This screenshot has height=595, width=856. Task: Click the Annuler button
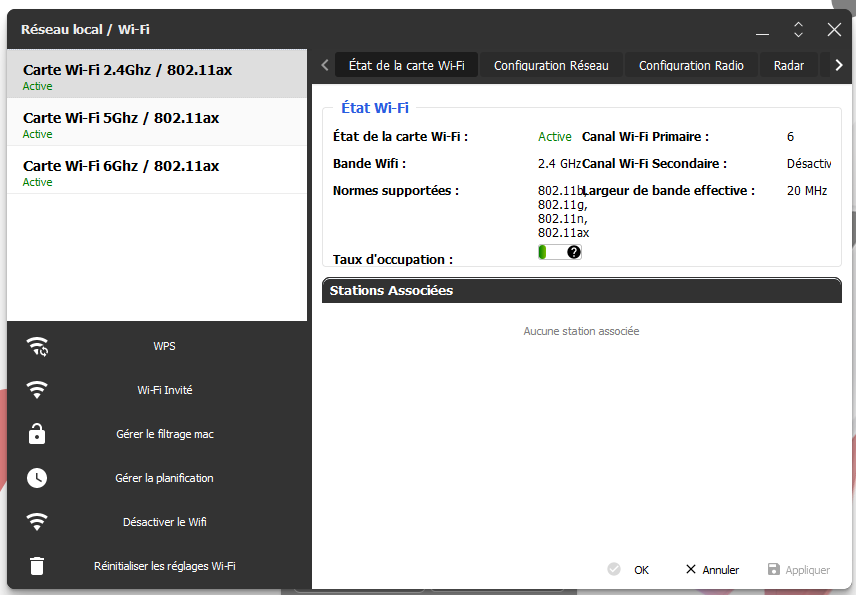[x=712, y=569]
